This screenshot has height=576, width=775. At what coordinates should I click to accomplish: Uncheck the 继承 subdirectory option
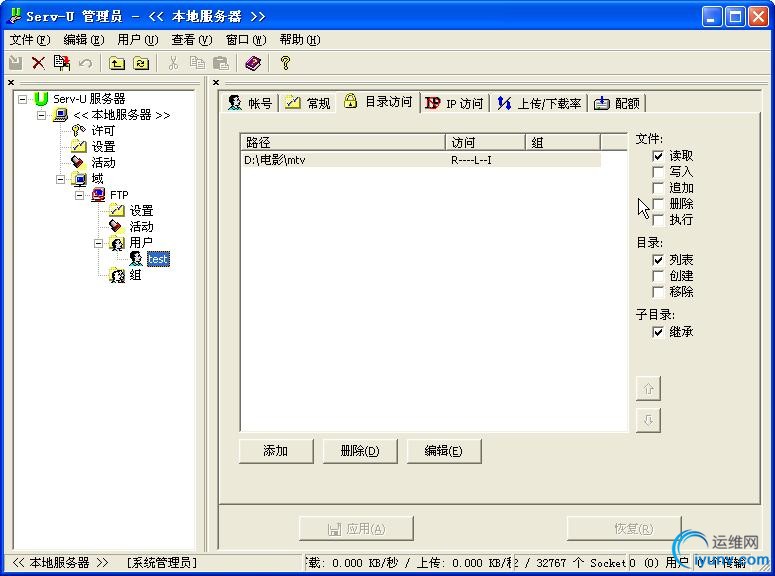click(x=658, y=332)
